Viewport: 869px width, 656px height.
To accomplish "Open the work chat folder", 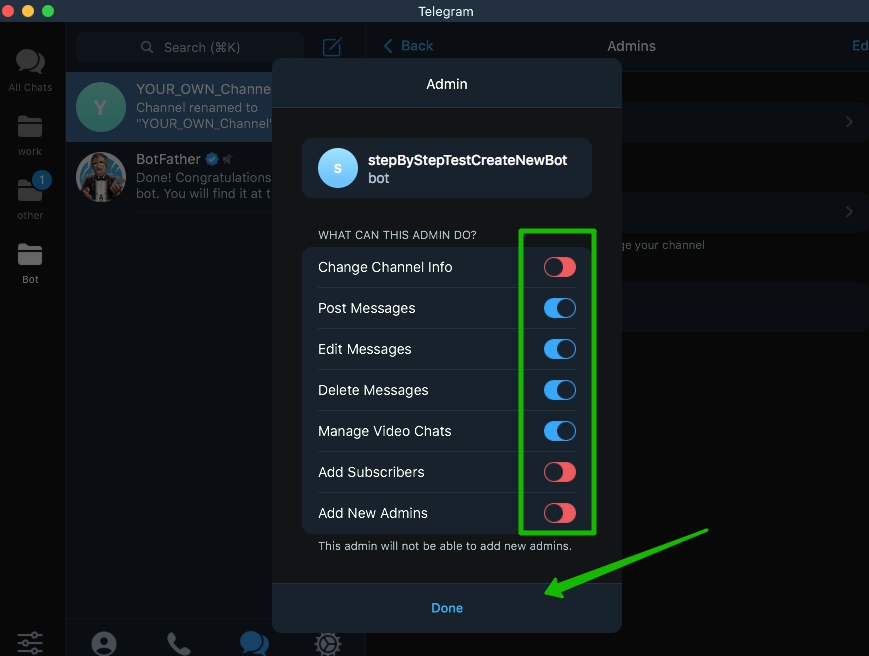I will tap(30, 127).
